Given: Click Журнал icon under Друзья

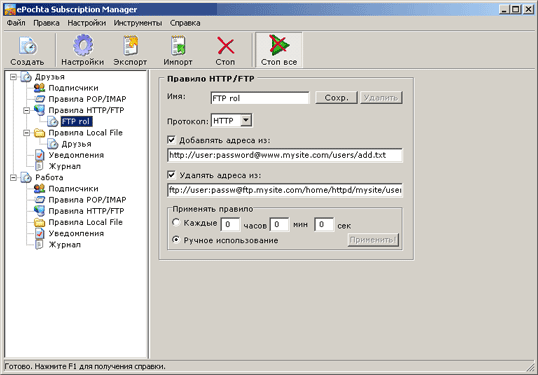Looking at the screenshot, I should [39, 166].
